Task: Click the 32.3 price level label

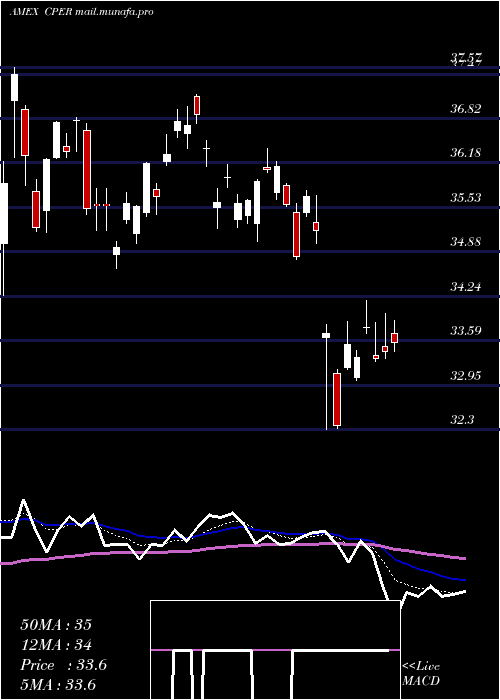Action: (462, 420)
